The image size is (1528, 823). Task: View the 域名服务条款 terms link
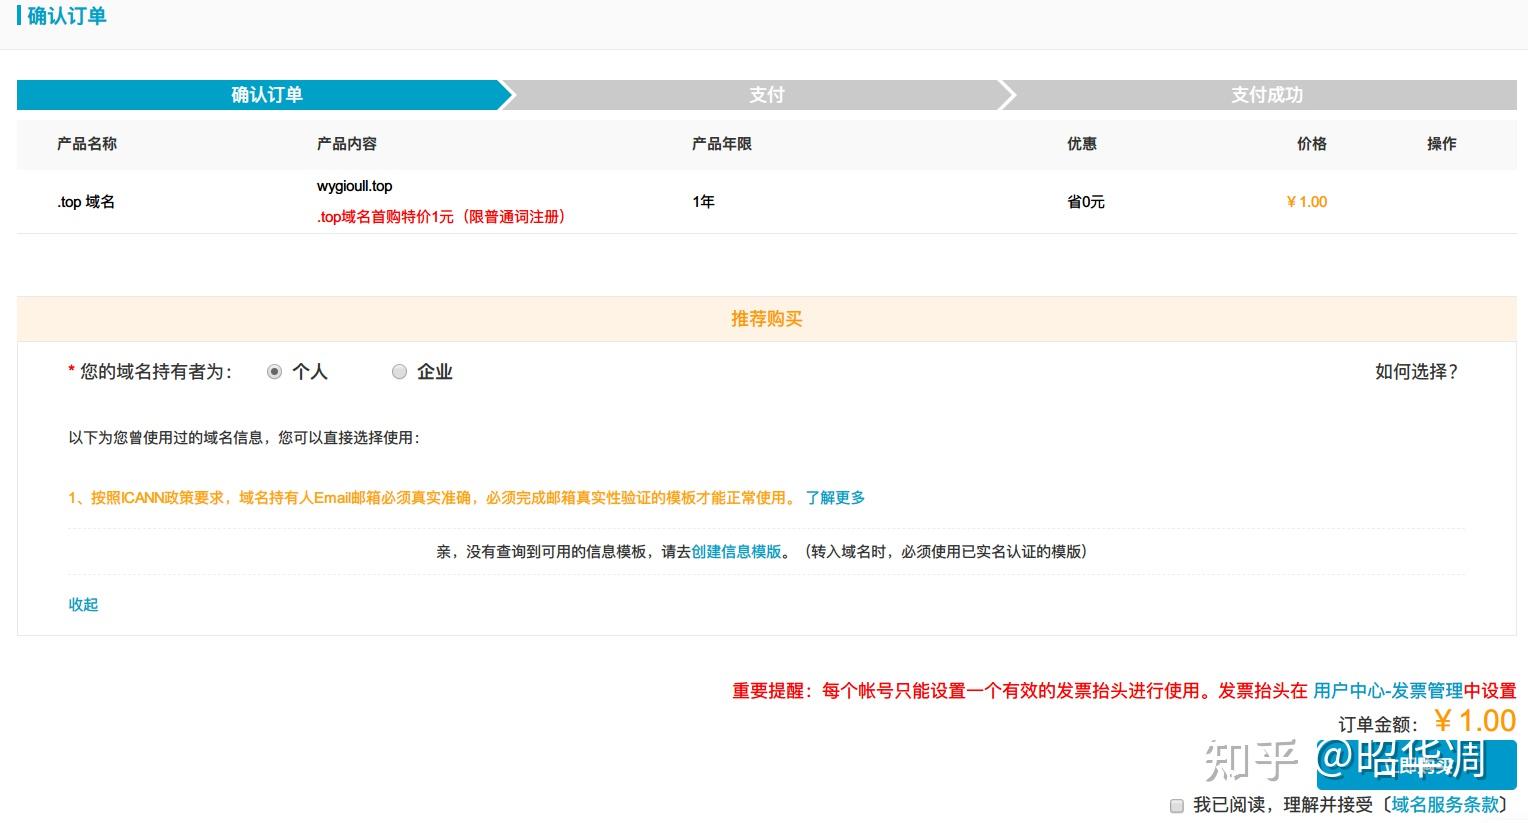pyautogui.click(x=1444, y=803)
